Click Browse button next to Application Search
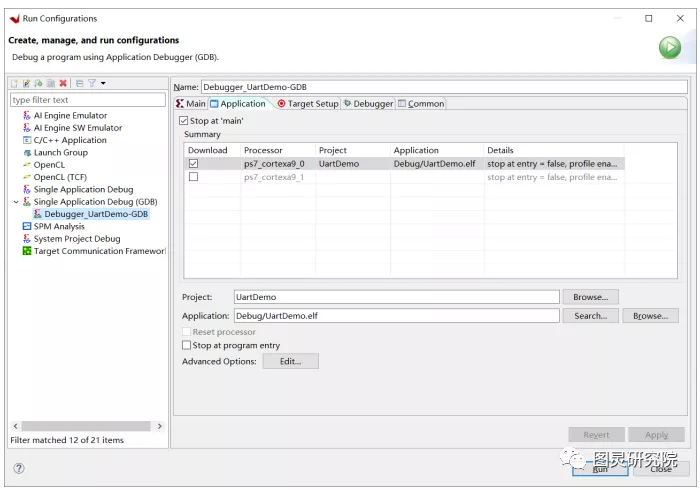 tap(650, 316)
